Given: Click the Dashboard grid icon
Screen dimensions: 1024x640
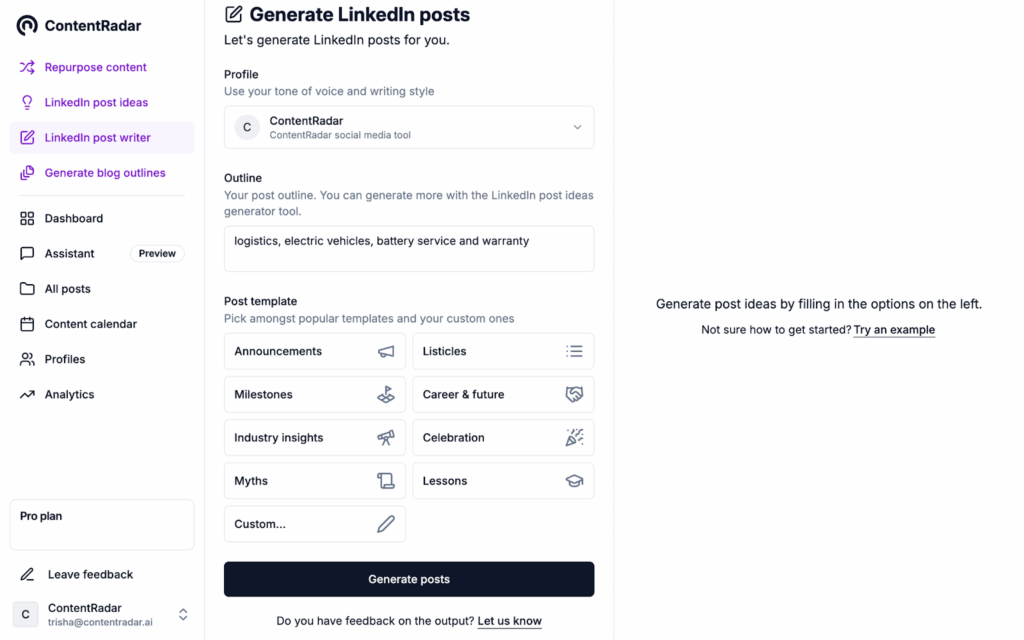Looking at the screenshot, I should (27, 218).
